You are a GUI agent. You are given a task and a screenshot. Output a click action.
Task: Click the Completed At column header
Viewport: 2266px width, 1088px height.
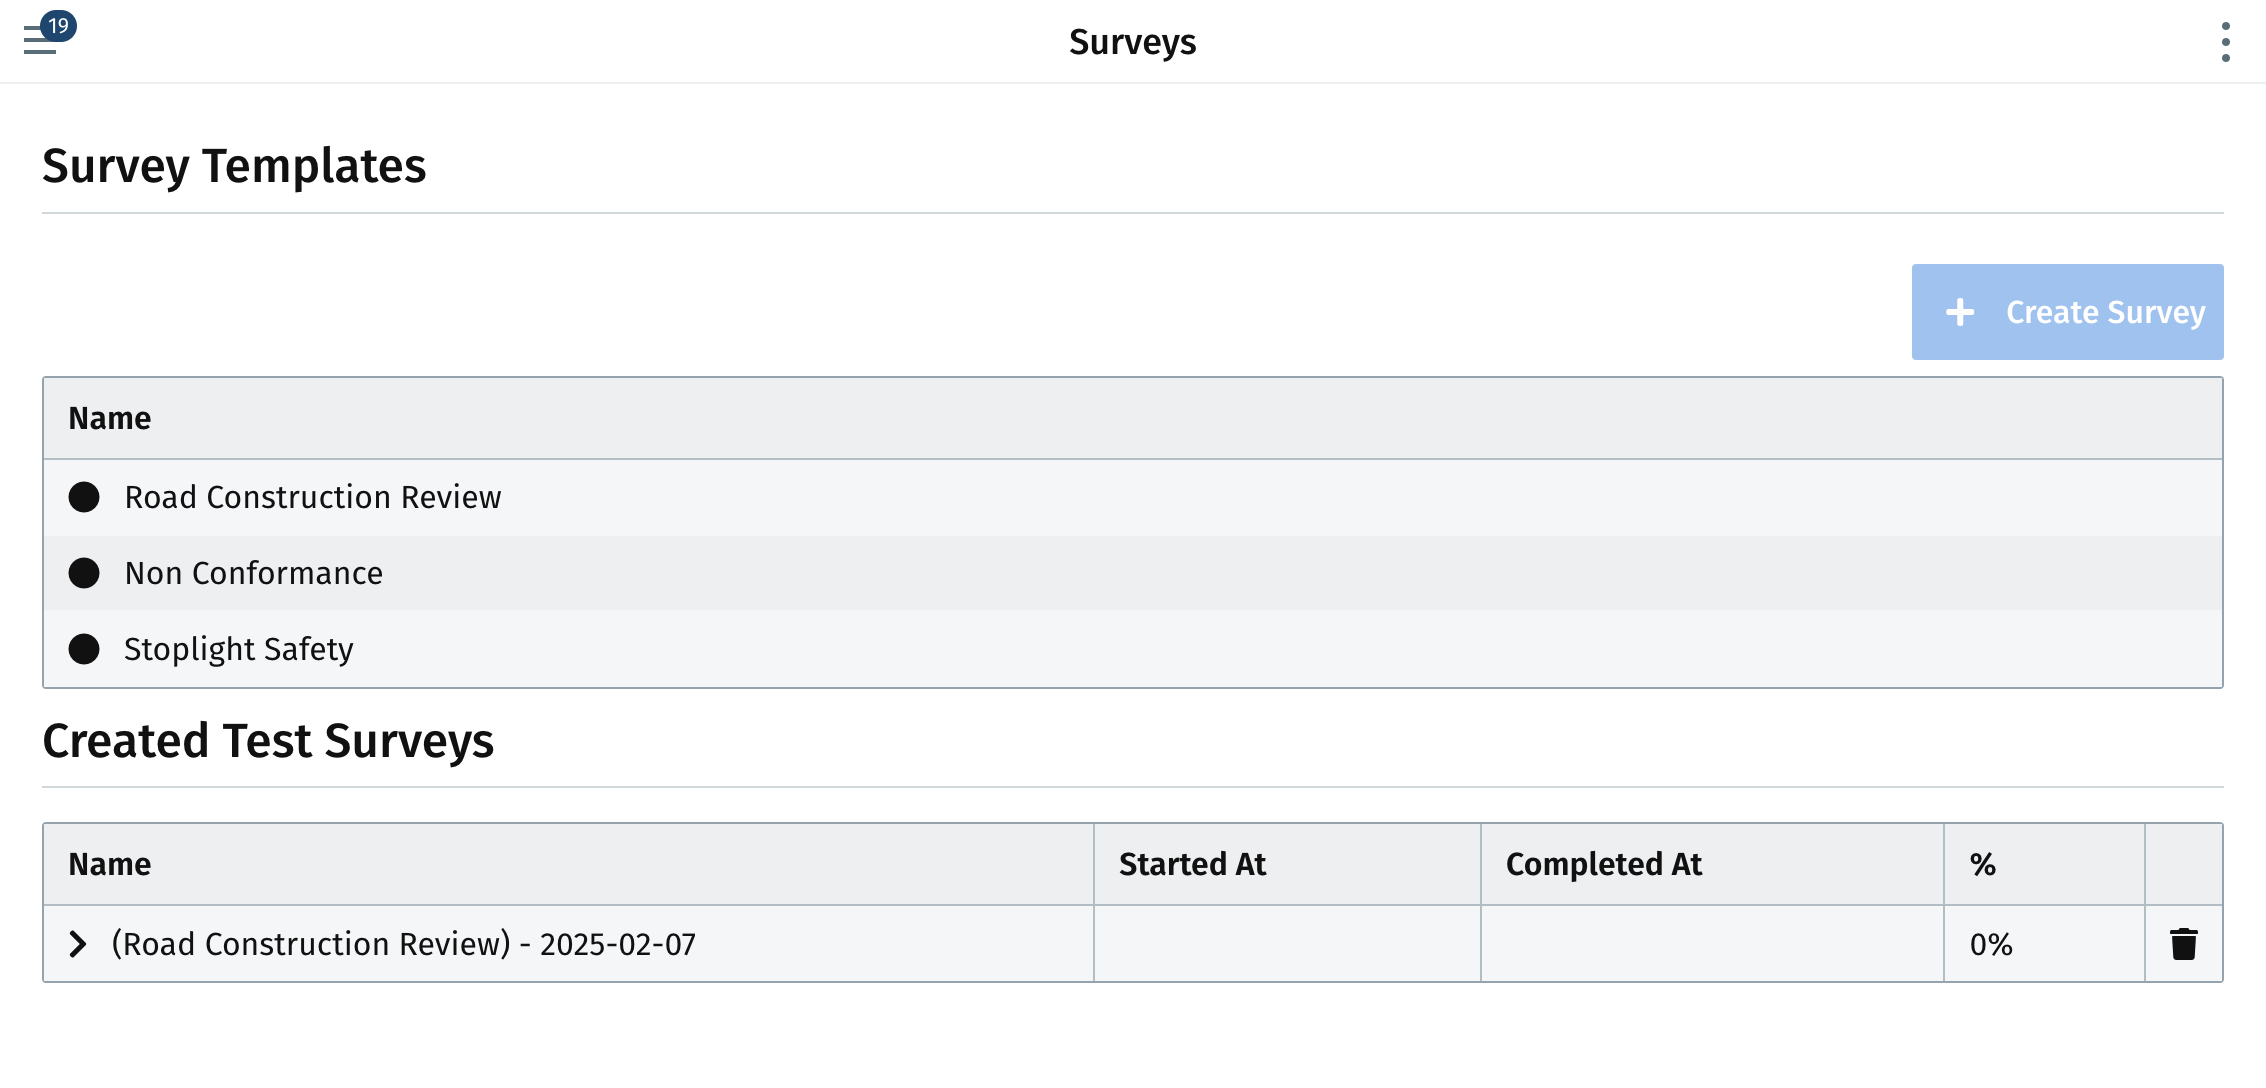tap(1603, 864)
